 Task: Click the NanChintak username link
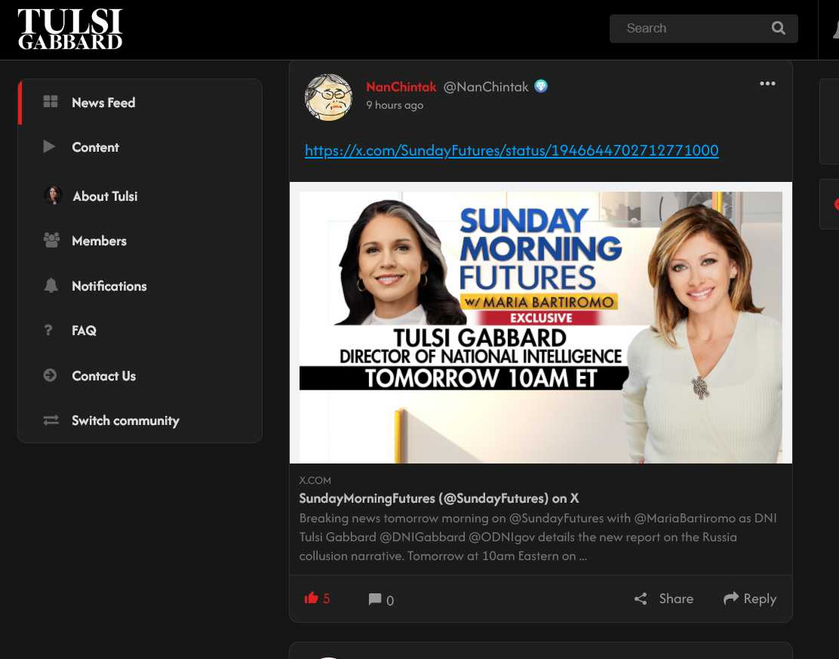[x=401, y=87]
